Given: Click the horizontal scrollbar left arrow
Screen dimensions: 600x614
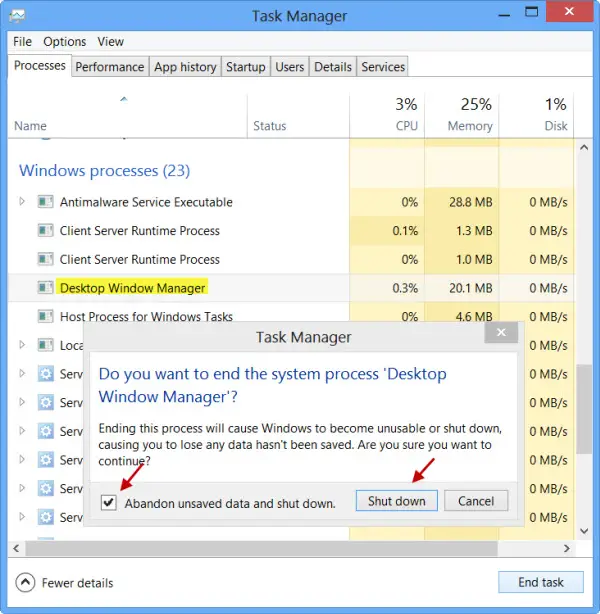Looking at the screenshot, I should 16,549.
